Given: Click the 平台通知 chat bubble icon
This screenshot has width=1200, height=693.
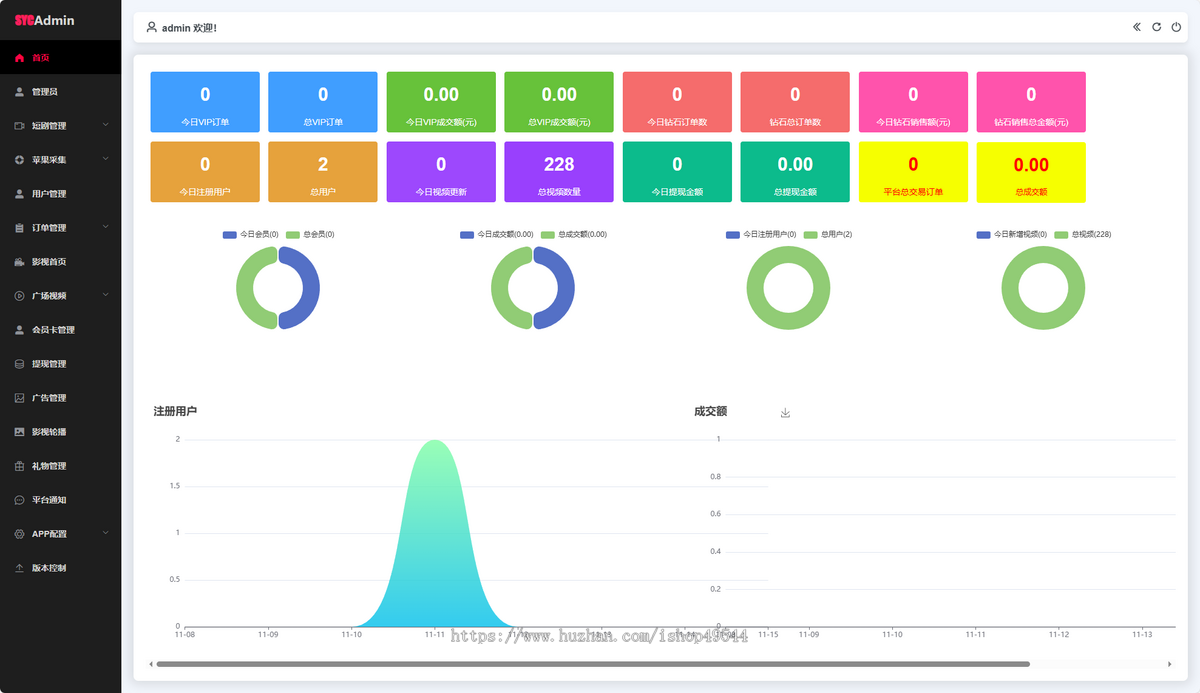Looking at the screenshot, I should pyautogui.click(x=19, y=500).
